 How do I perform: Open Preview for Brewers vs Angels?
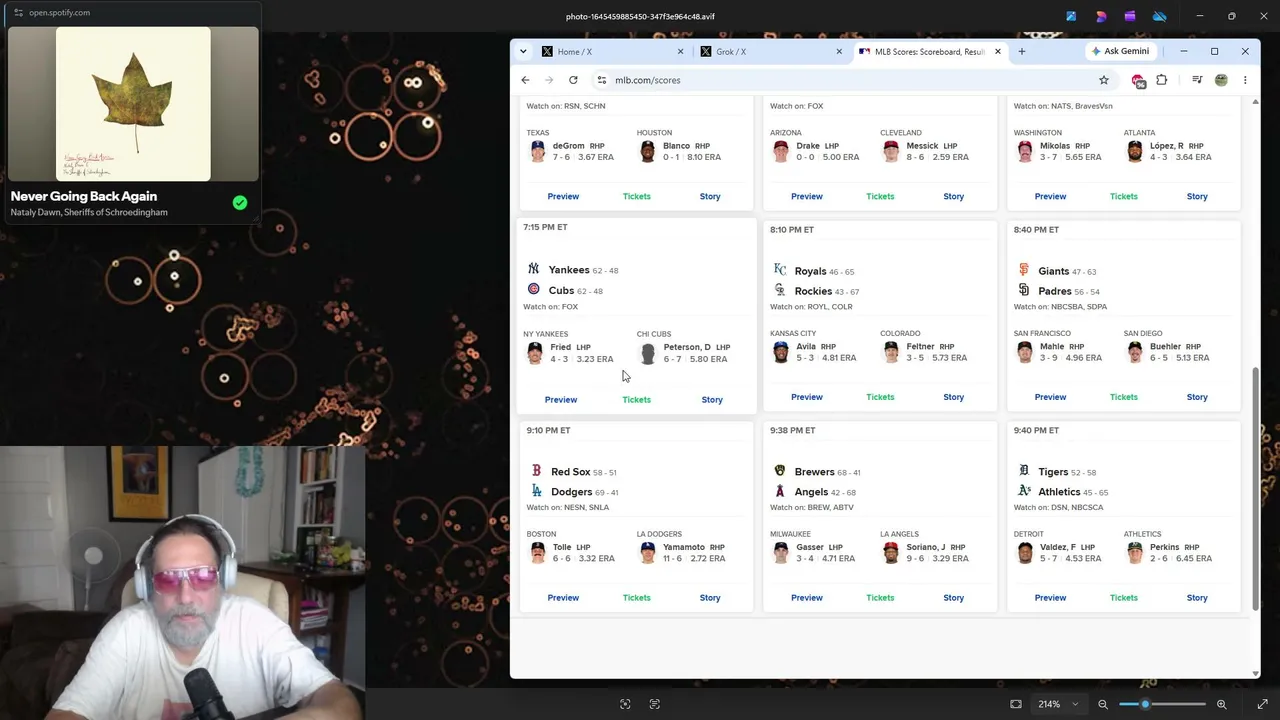pos(807,598)
